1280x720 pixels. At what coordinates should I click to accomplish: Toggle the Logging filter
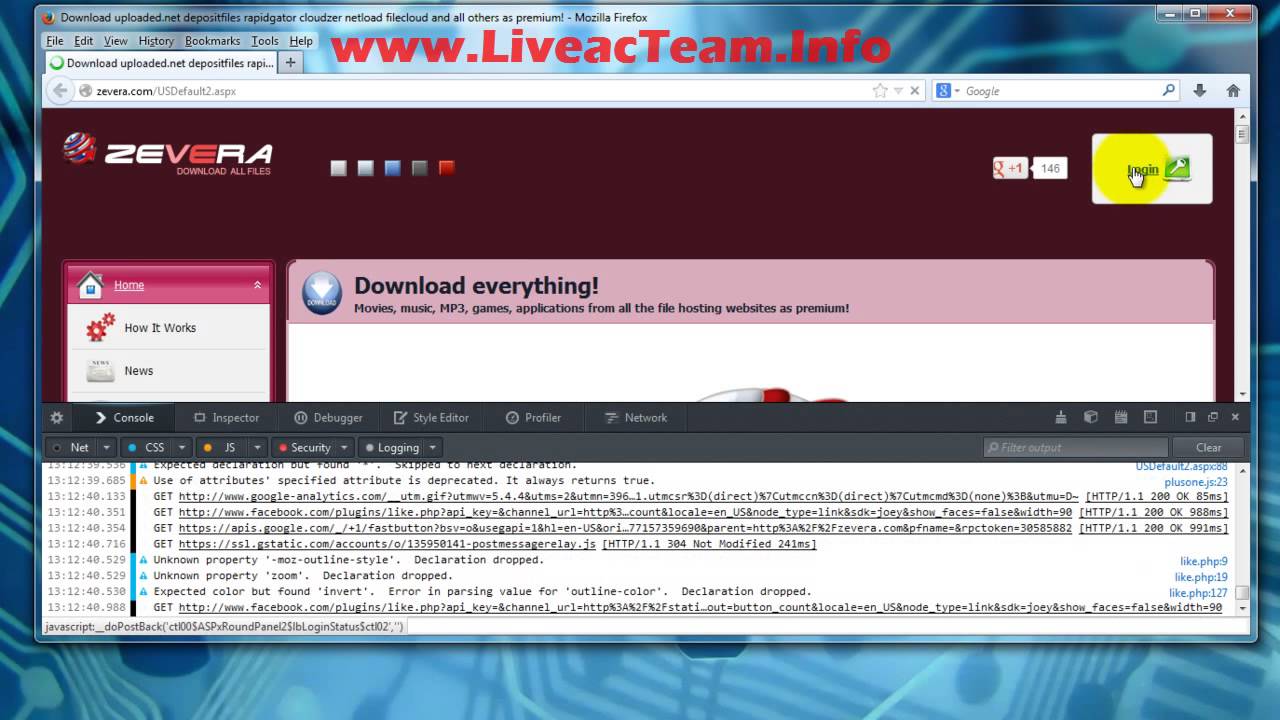[x=392, y=447]
